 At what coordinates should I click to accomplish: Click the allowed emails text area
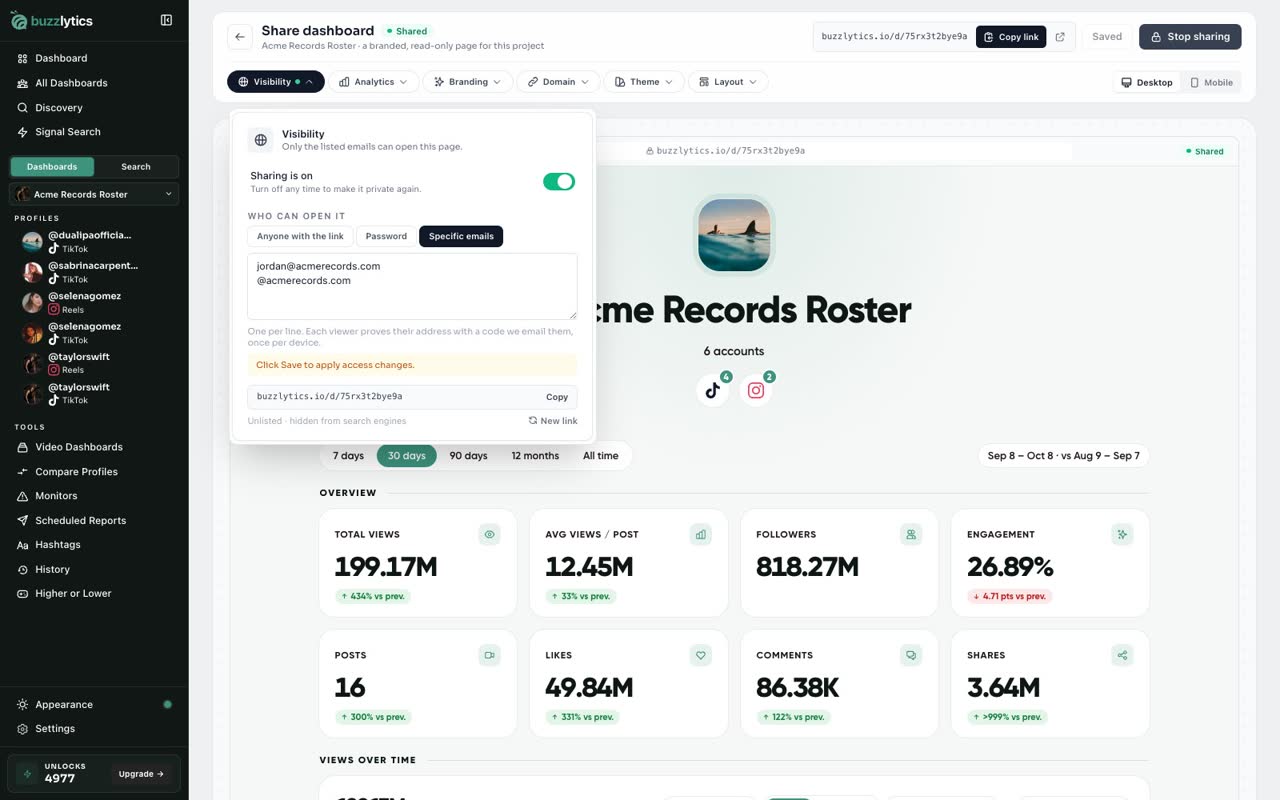tap(412, 286)
